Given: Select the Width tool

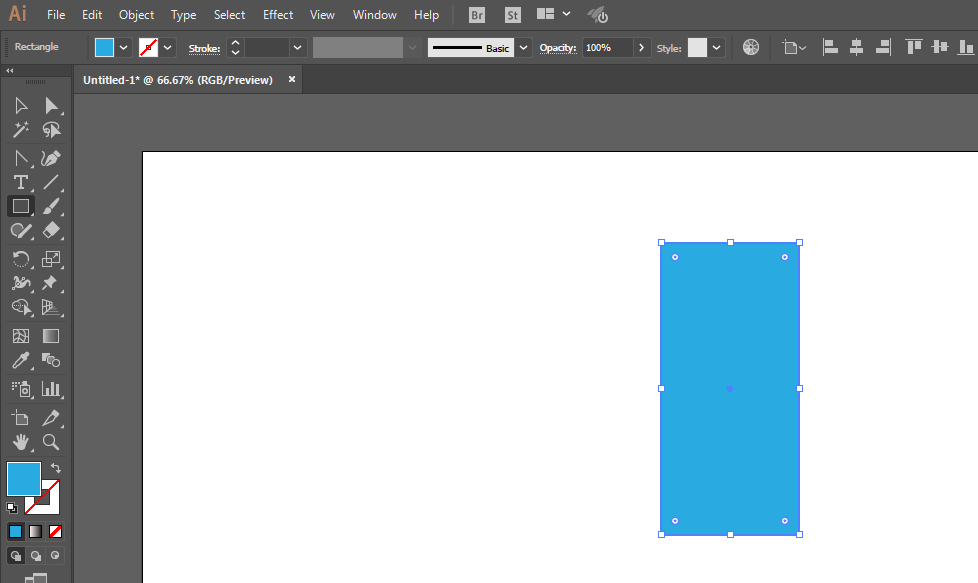Looking at the screenshot, I should pyautogui.click(x=21, y=283).
